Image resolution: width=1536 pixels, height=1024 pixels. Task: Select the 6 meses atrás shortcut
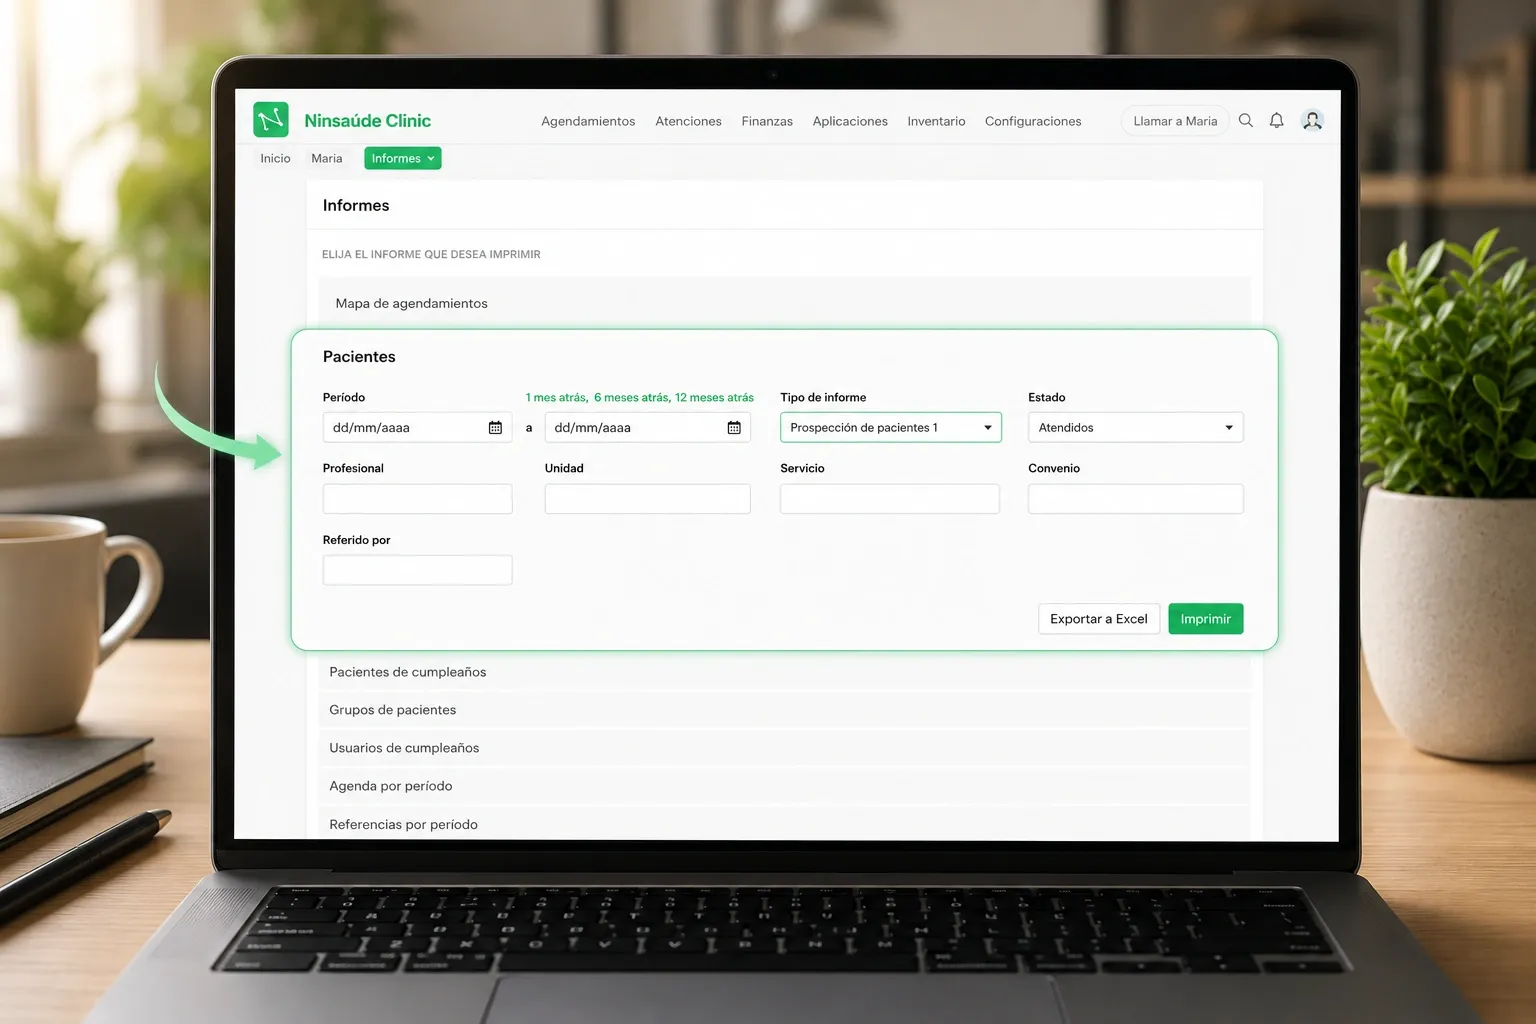coord(631,397)
